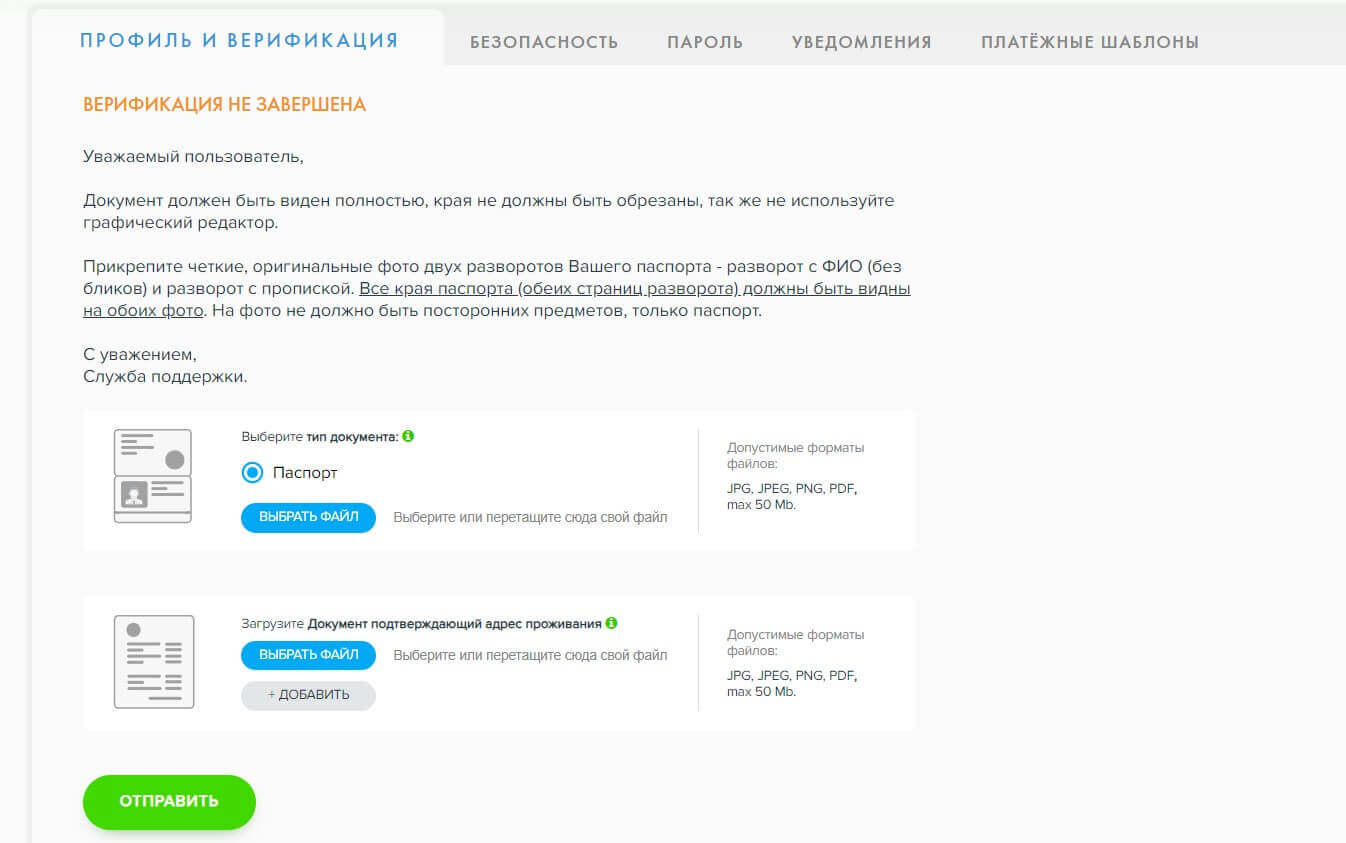Click address document file drop zone text
Viewport: 1346px width, 843px height.
530,656
